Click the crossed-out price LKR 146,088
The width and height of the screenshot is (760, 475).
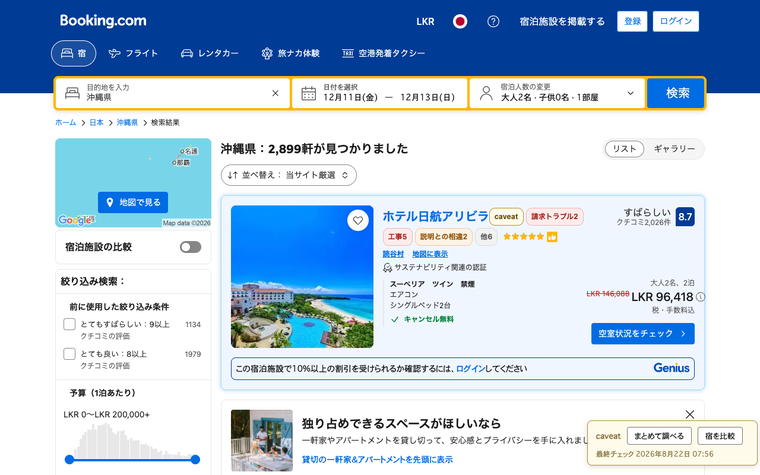coord(607,294)
